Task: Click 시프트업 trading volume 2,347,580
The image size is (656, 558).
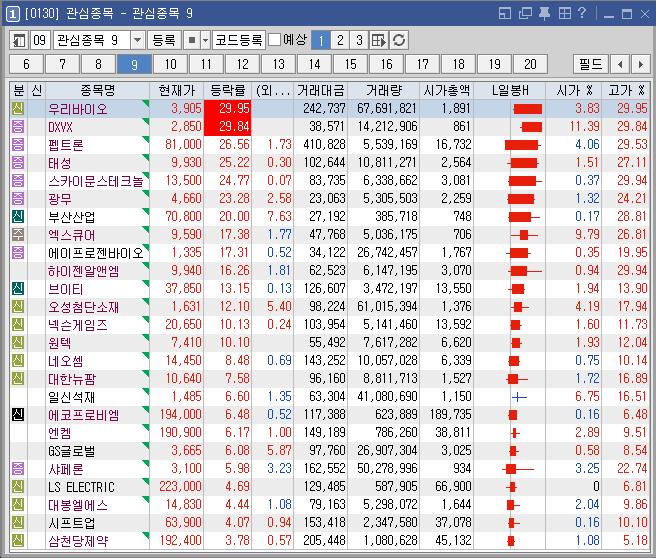Action: point(390,522)
